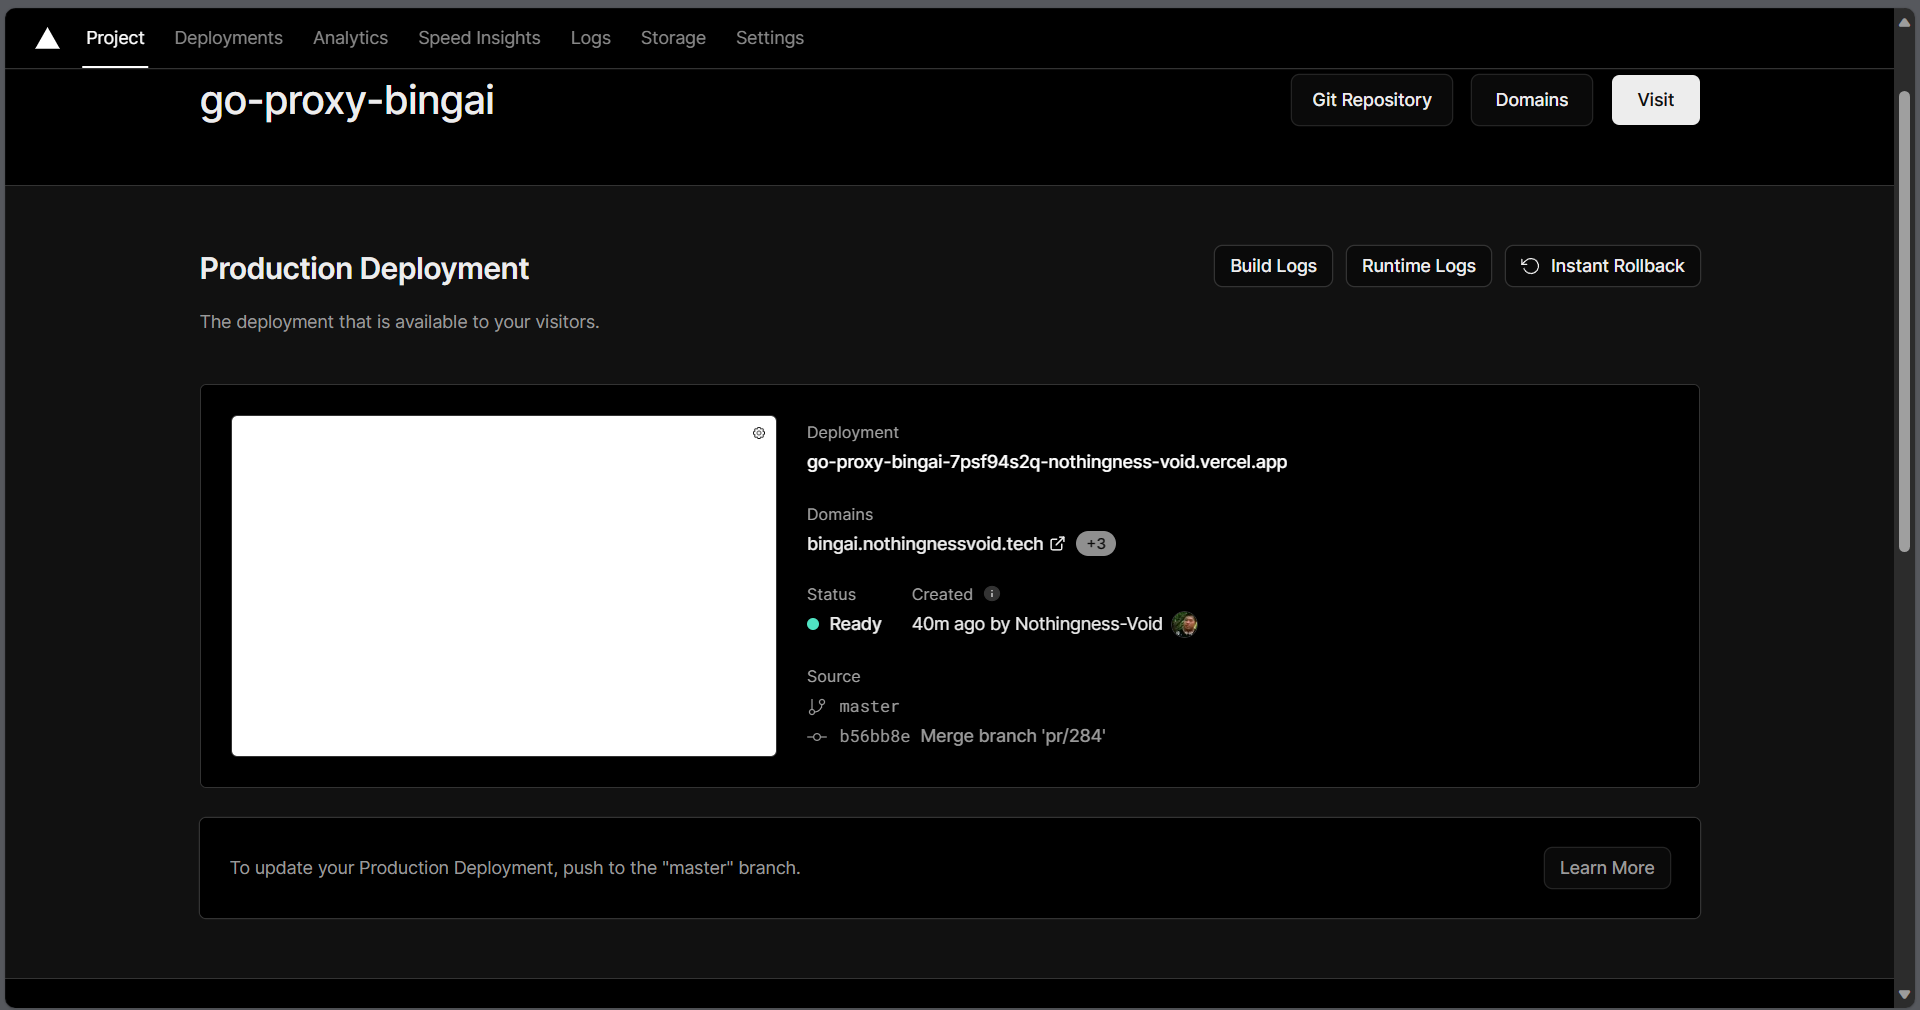
Task: Switch to the Storage tab
Action: [x=673, y=38]
